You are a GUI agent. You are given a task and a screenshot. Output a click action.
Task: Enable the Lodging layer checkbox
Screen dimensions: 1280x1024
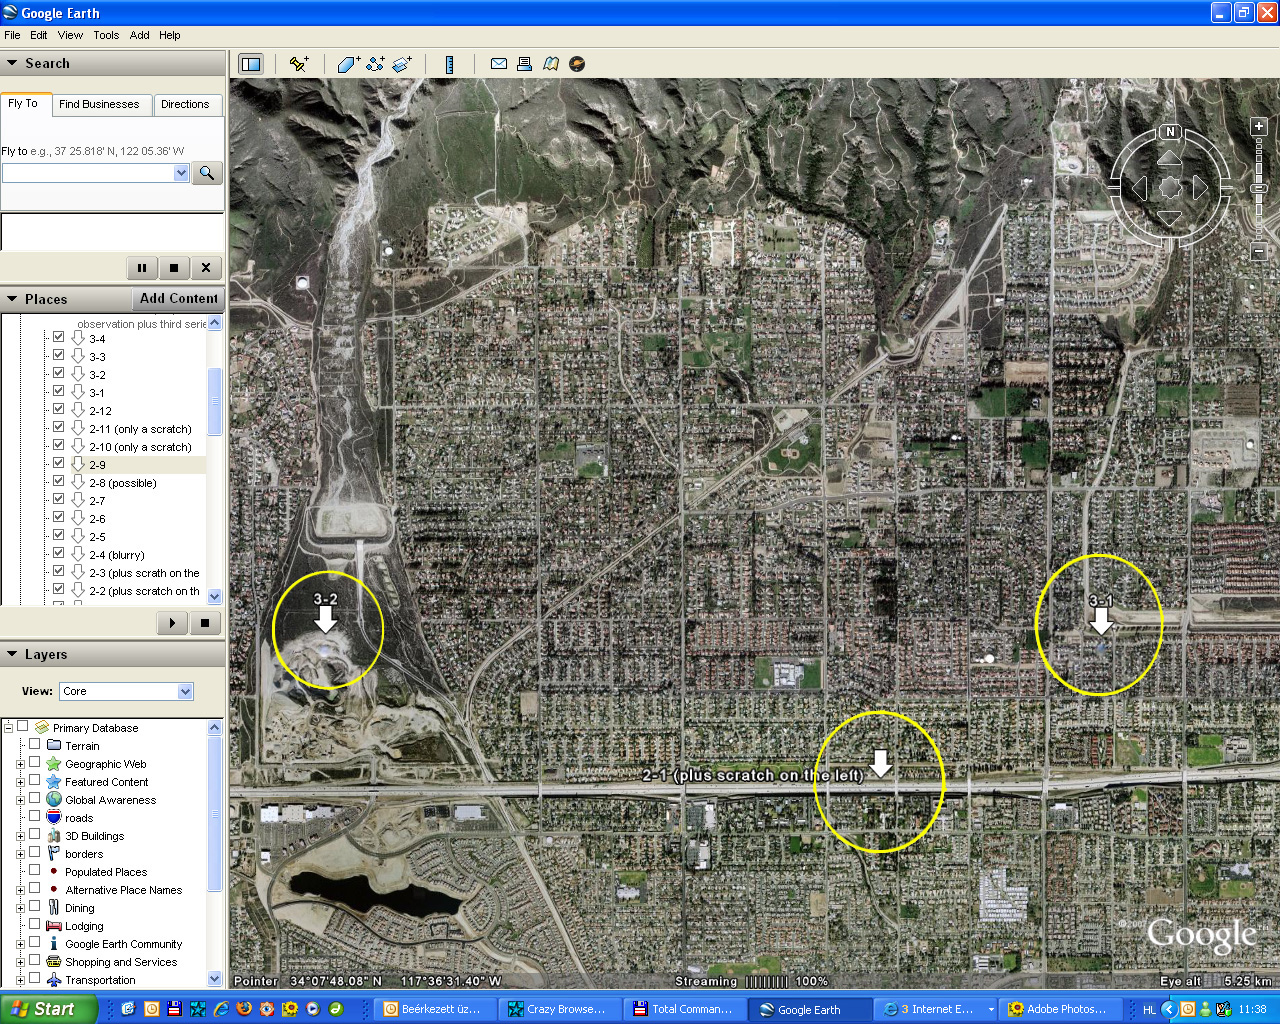click(x=34, y=924)
